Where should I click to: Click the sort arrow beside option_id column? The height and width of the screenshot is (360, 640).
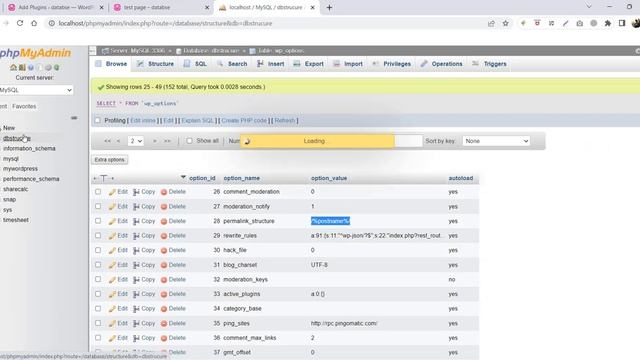183,178
